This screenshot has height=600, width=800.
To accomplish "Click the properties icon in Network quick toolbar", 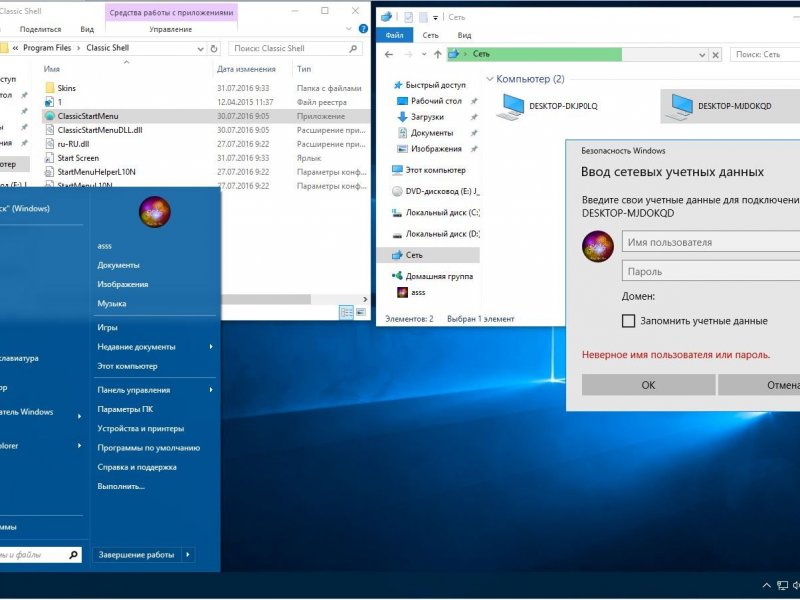I will point(409,17).
